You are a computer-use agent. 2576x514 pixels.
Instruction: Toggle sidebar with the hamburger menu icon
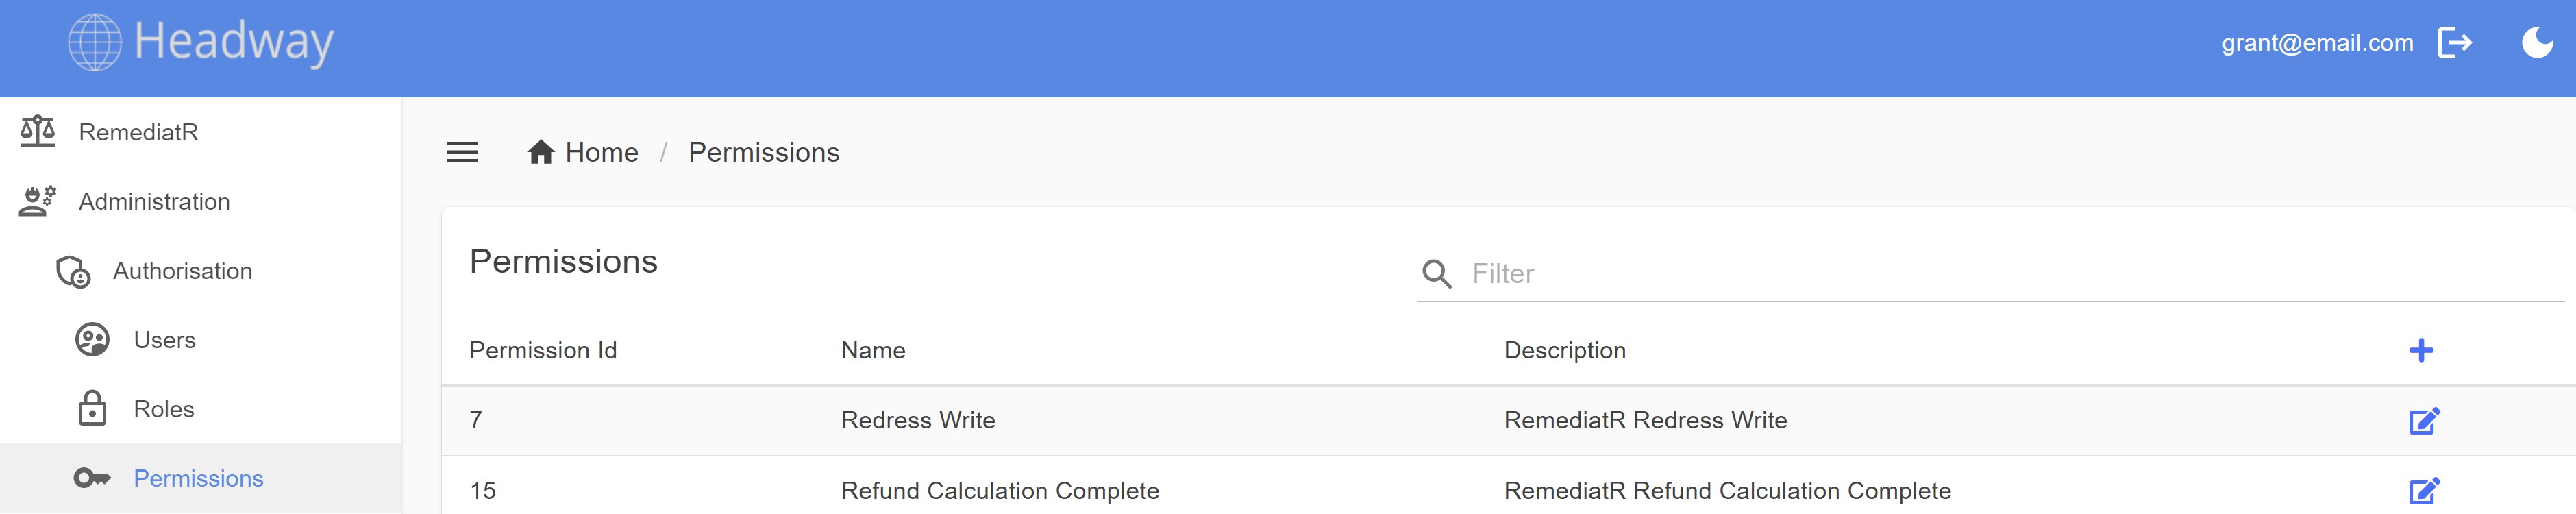[462, 152]
